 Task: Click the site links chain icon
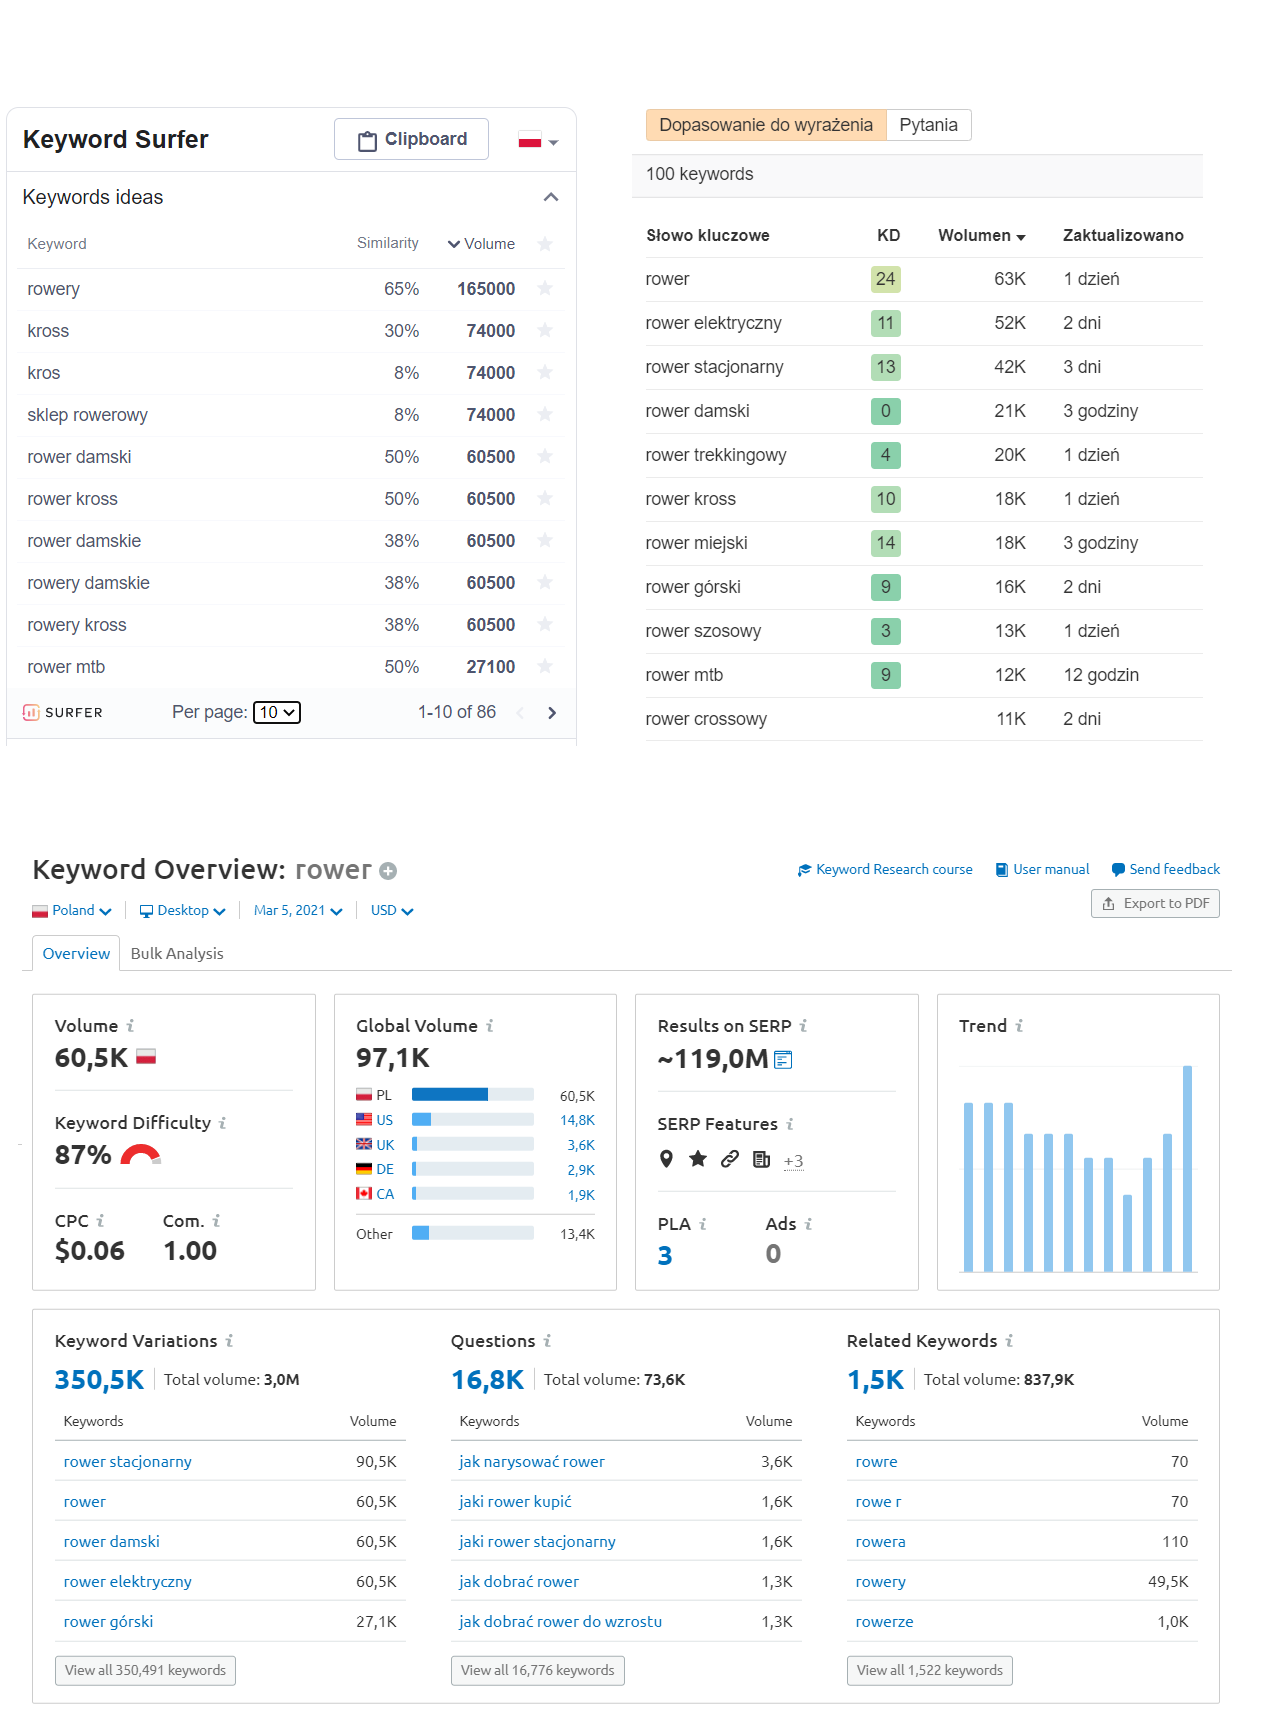click(730, 1159)
